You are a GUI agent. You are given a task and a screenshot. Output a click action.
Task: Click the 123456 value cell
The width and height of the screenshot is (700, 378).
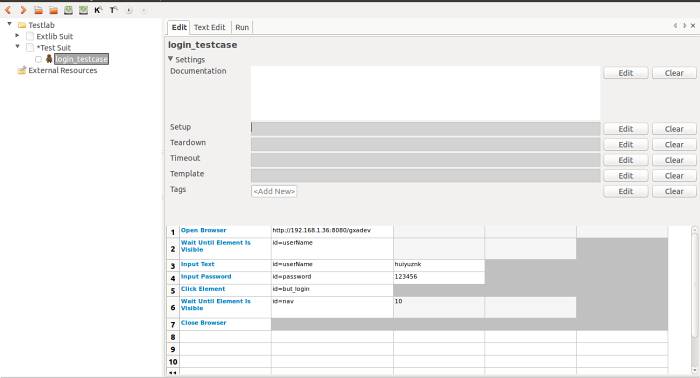pyautogui.click(x=438, y=278)
